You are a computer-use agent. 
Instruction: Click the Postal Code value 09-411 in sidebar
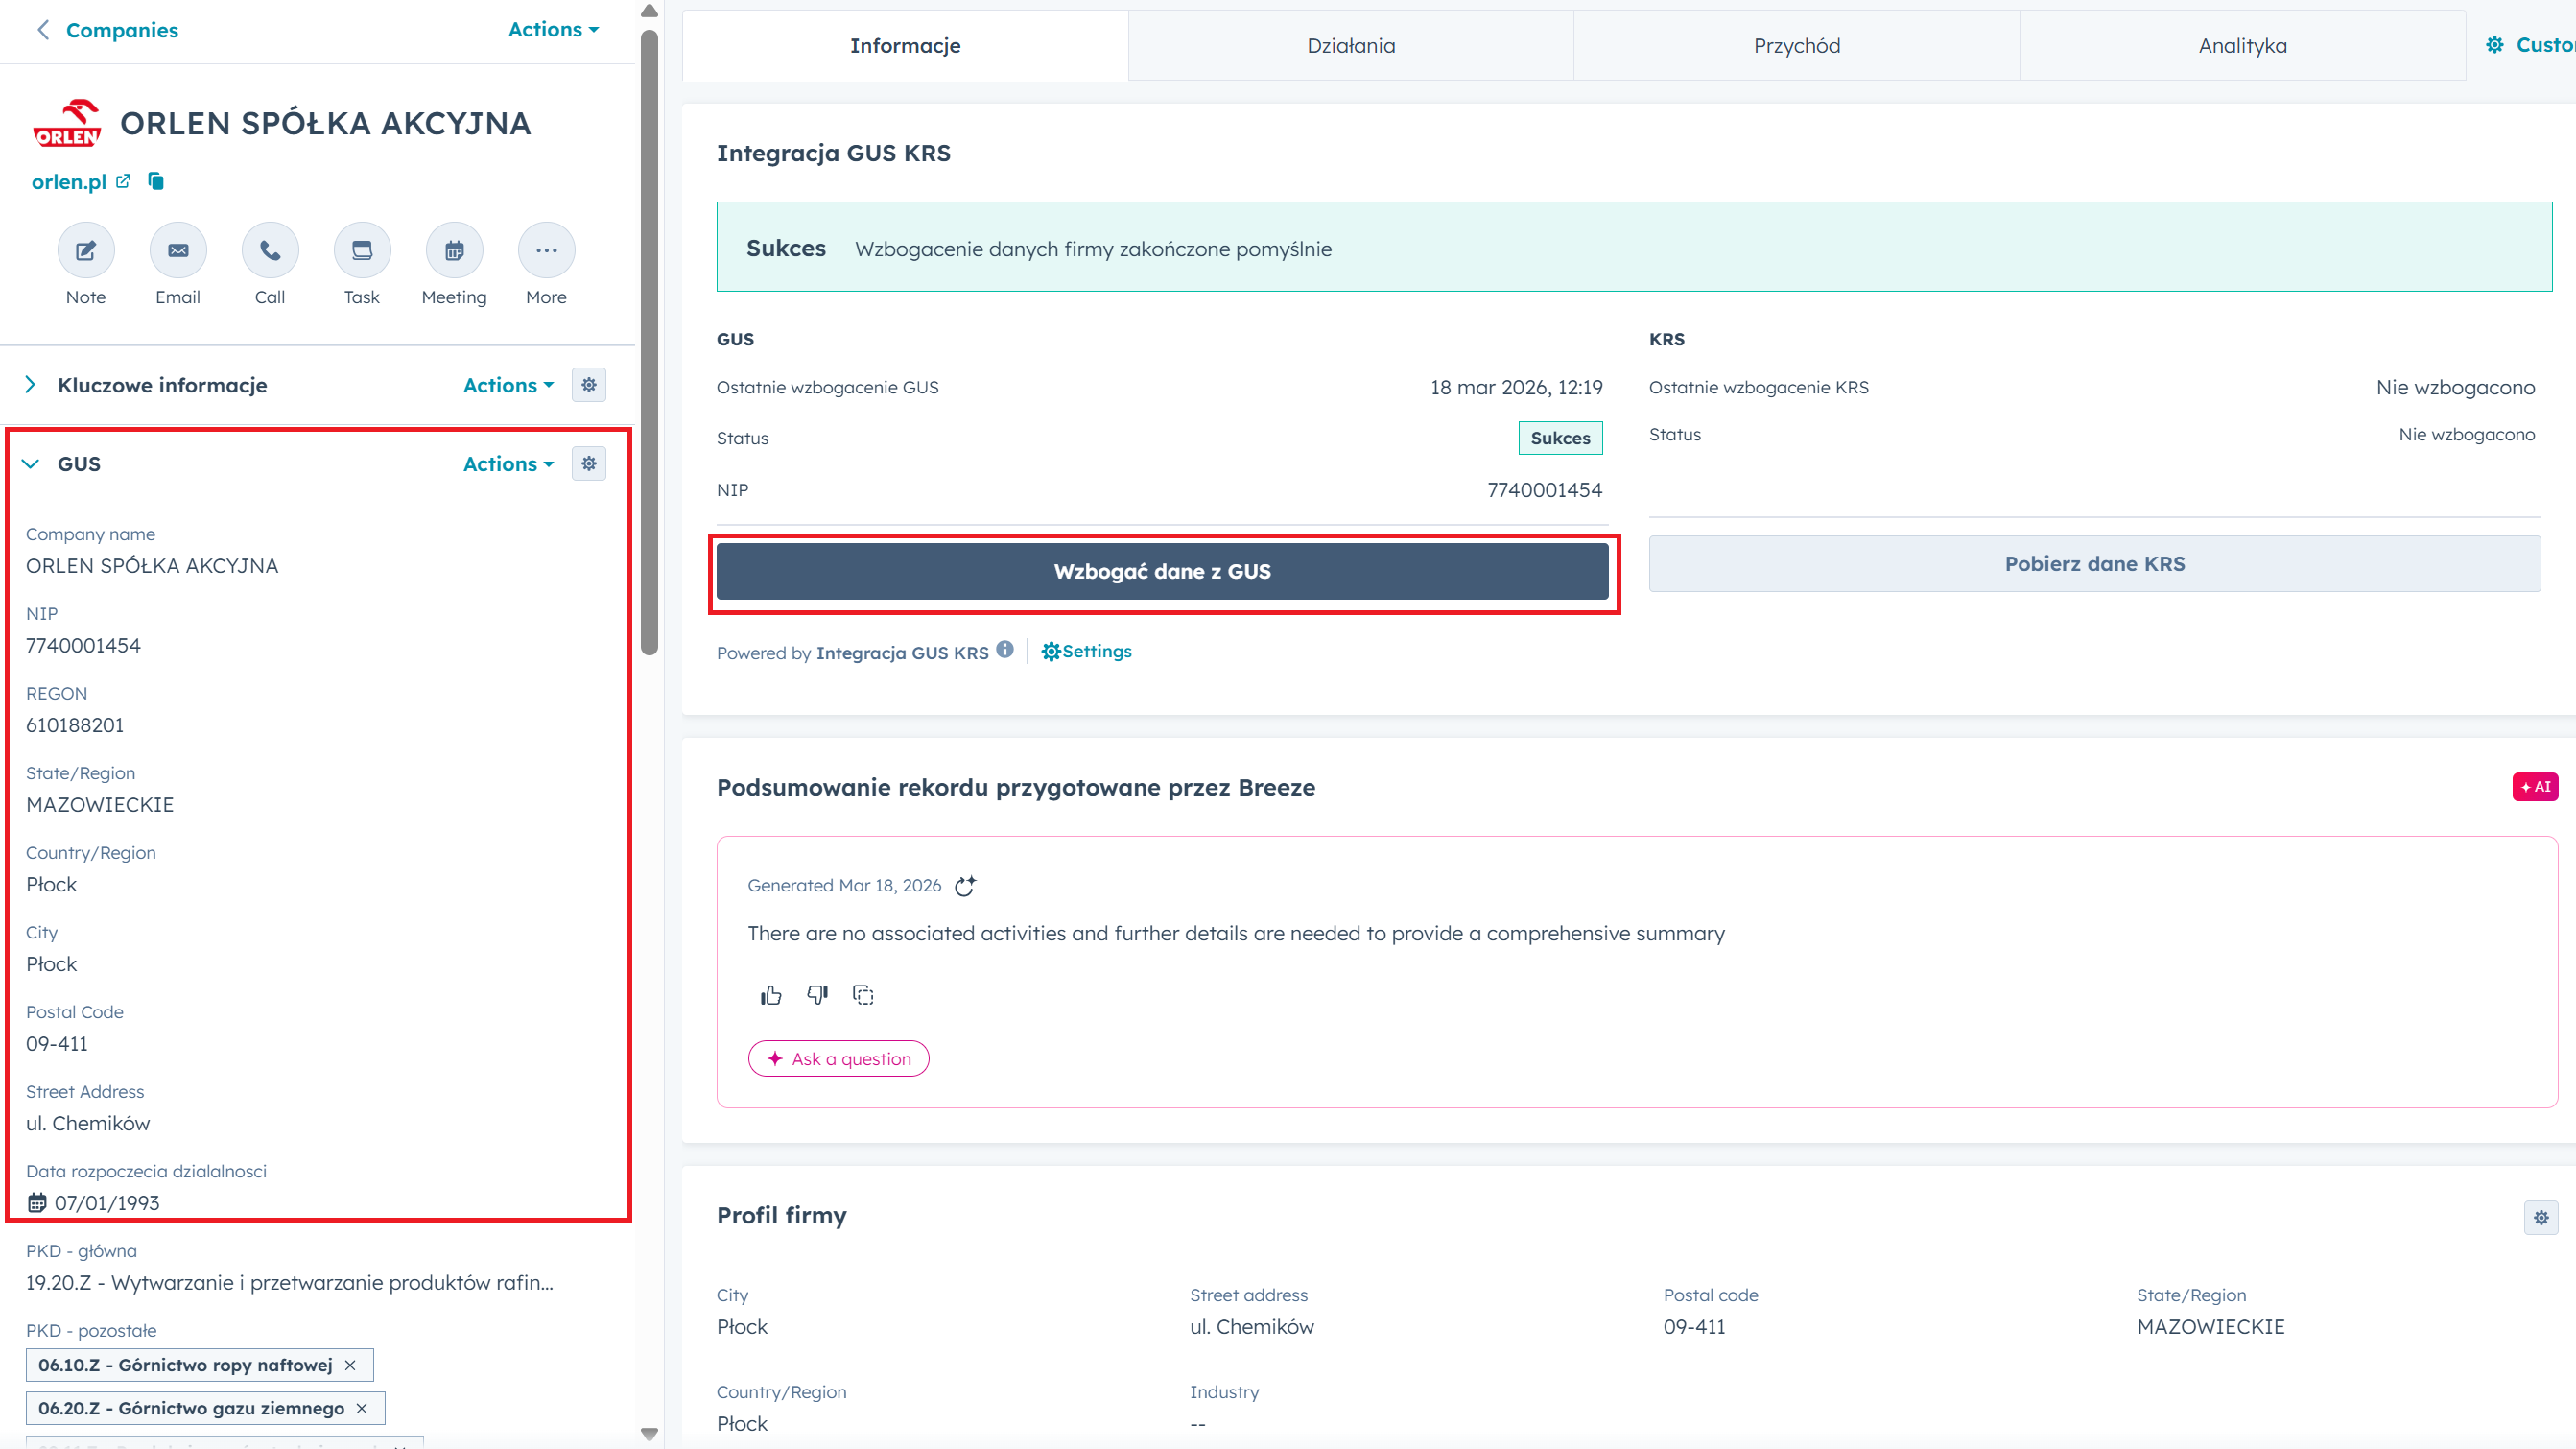tap(57, 1044)
